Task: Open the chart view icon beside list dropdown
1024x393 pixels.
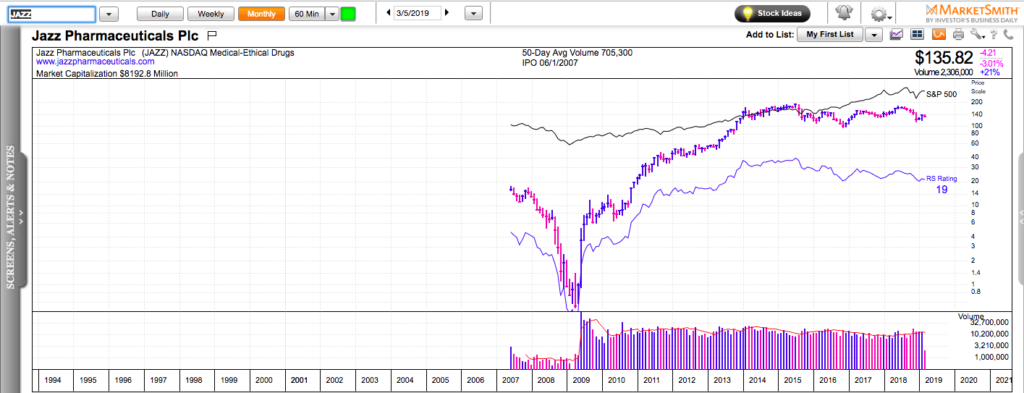Action: coord(897,34)
